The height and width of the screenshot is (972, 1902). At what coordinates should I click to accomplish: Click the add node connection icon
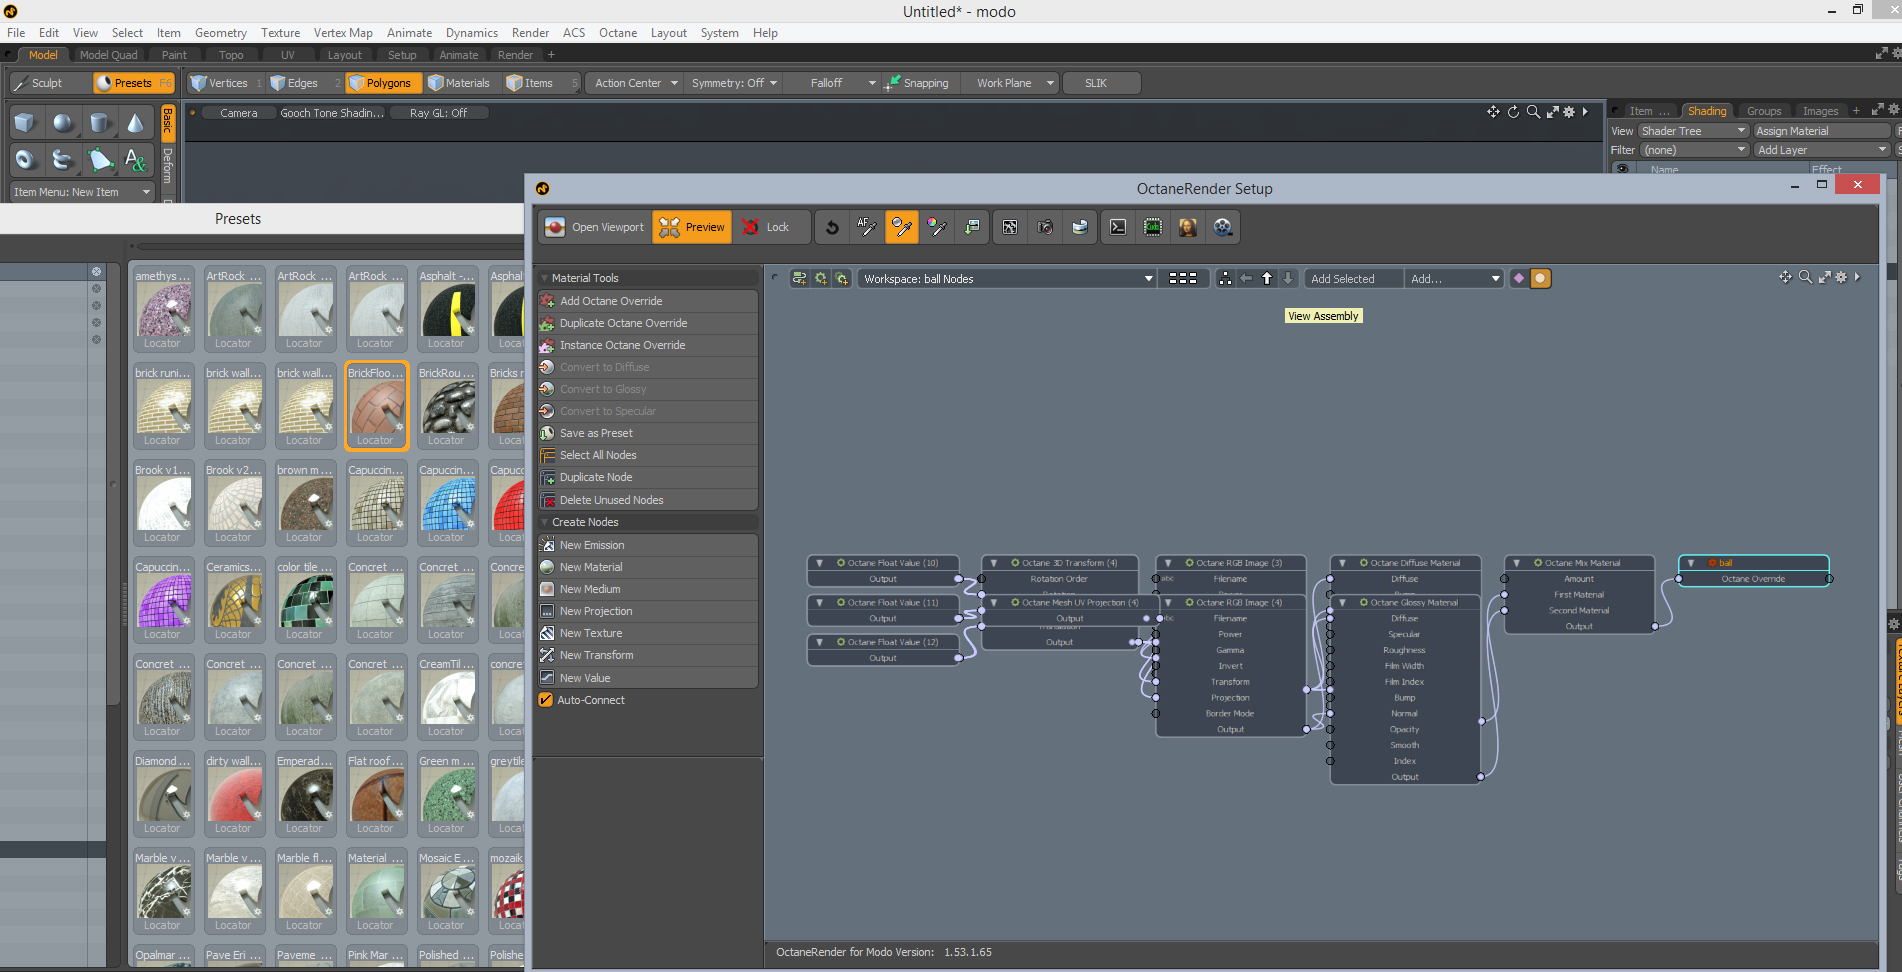tap(799, 279)
